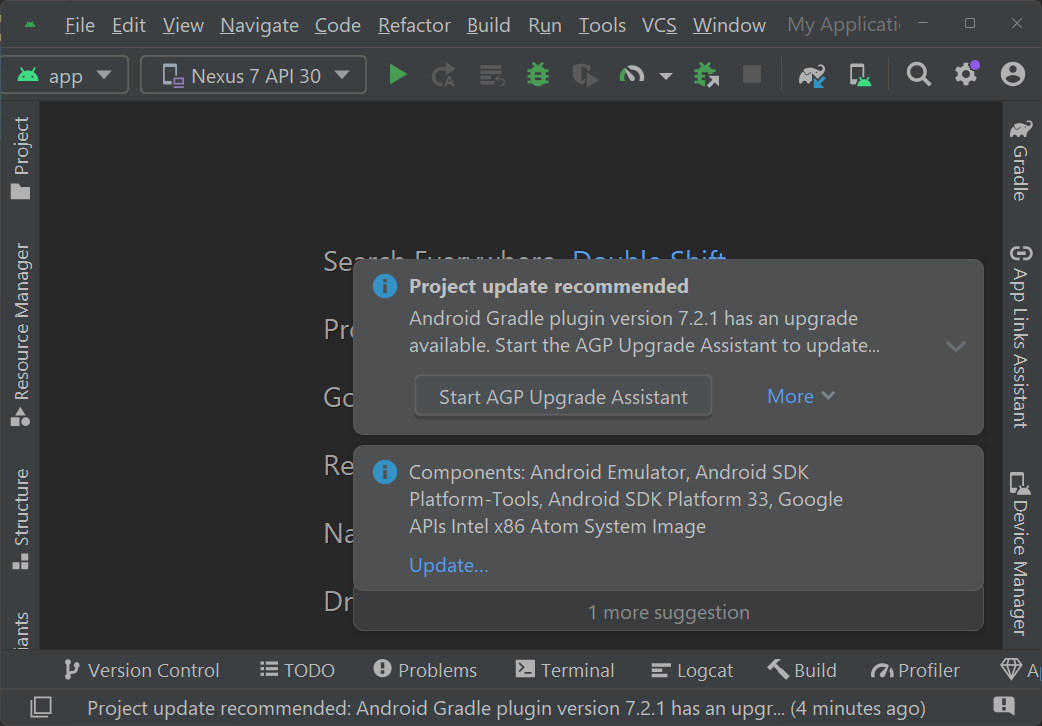Expand the More actions dropdown in notification
This screenshot has width=1042, height=726.
coord(801,396)
